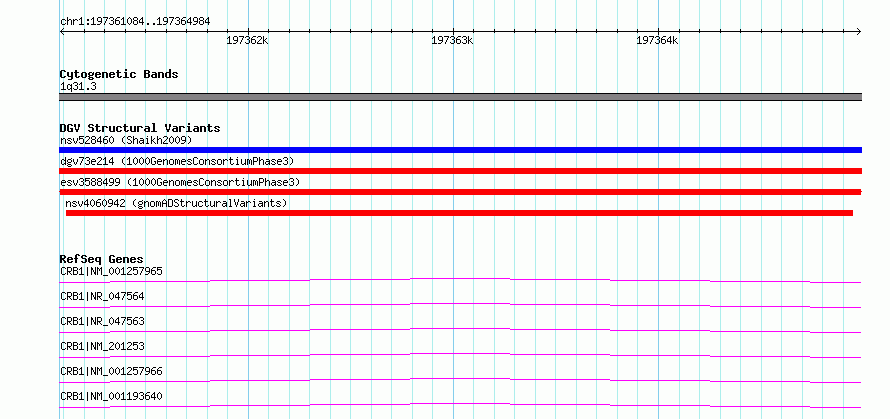Open transcript CRB1|NM_001257965 label
The image size is (890, 419).
(111, 271)
